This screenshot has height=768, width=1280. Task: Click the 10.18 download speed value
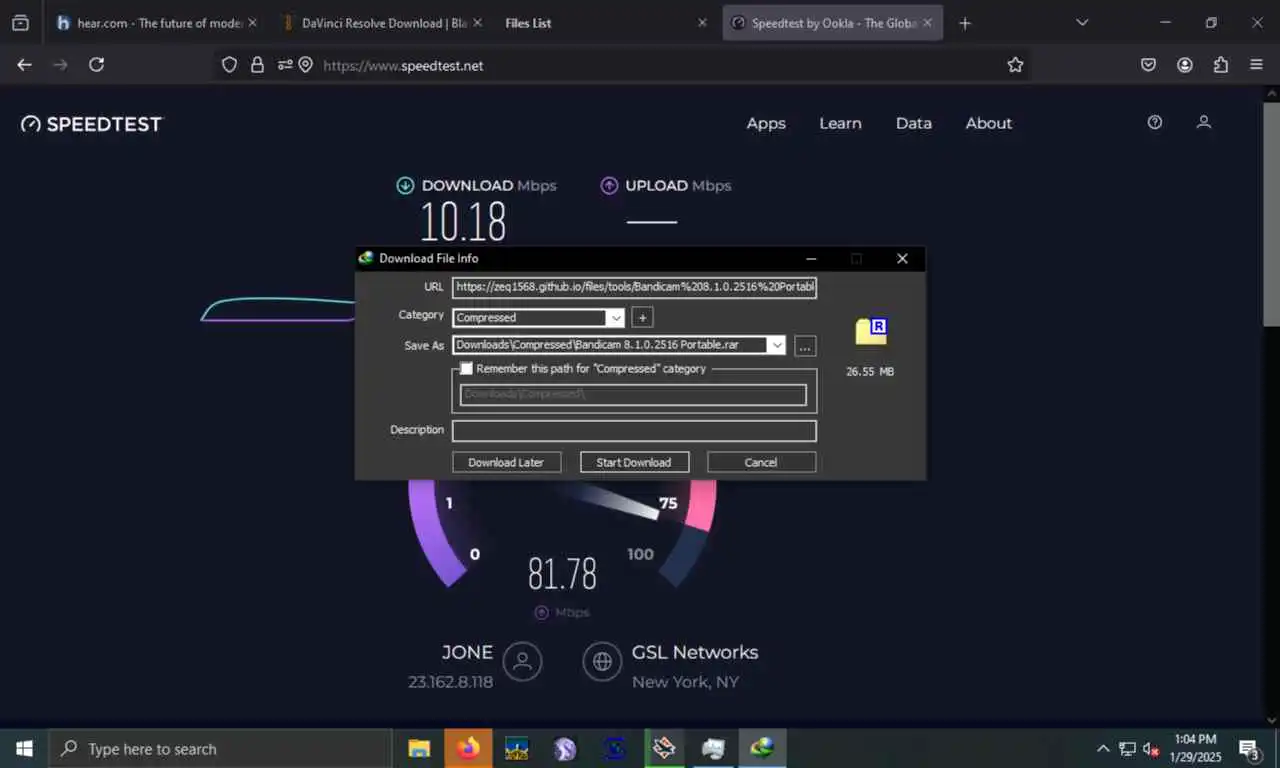(463, 221)
